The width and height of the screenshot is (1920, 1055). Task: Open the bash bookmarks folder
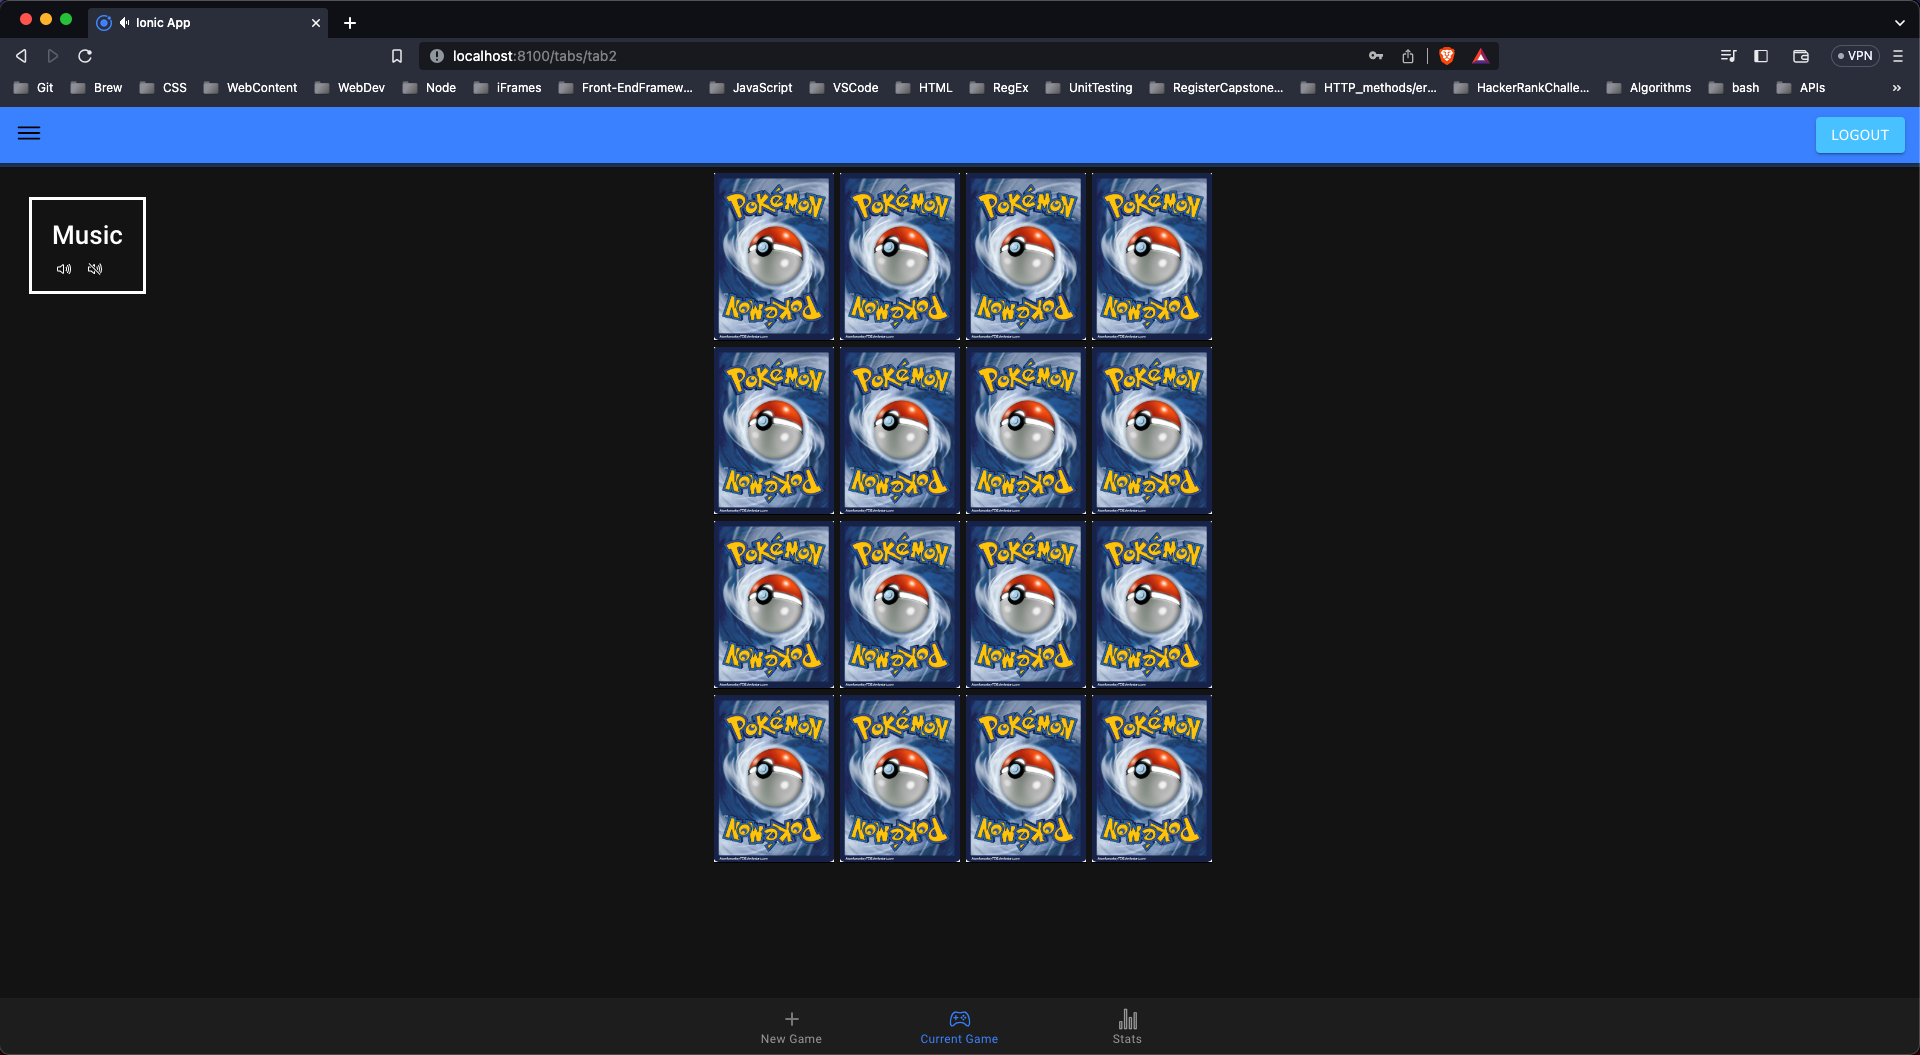coord(1734,88)
